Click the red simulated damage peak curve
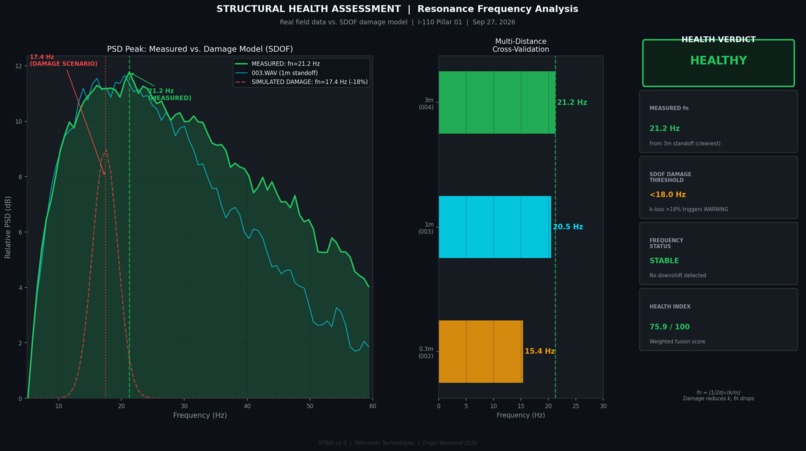 point(105,151)
